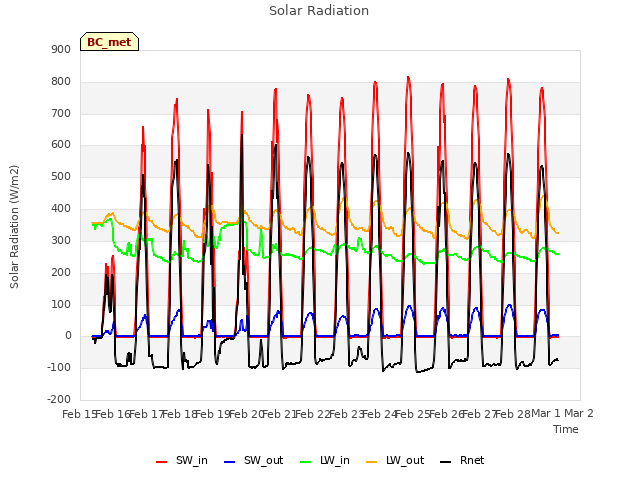The width and height of the screenshot is (640, 480).
Task: Click the Mar 2 x-axis tick label
Action: click(x=579, y=414)
